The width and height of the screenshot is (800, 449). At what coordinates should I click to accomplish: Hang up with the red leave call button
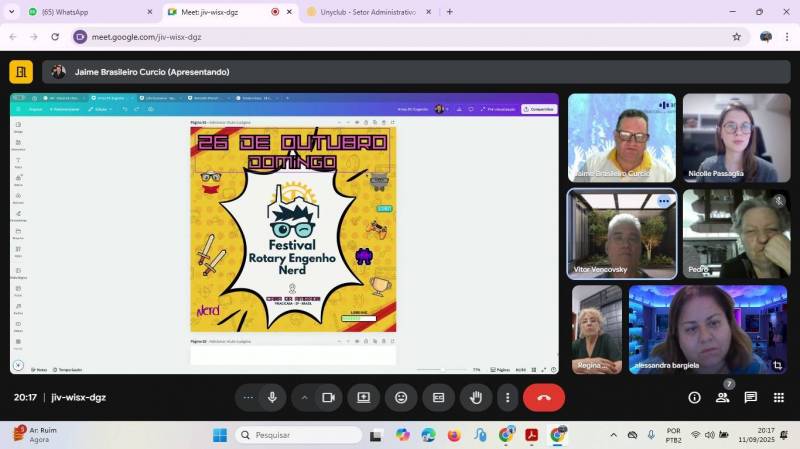click(x=543, y=397)
